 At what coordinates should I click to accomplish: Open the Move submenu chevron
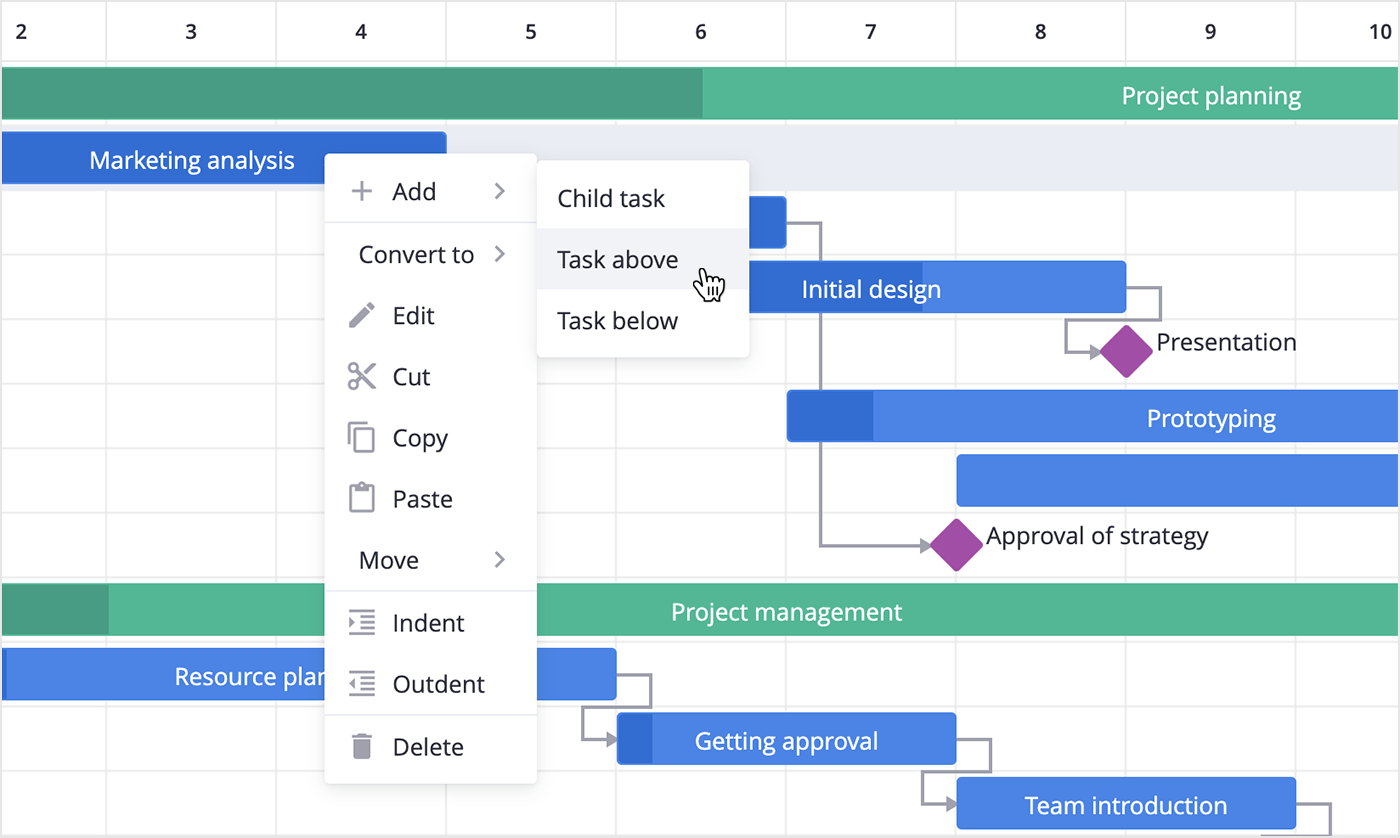point(500,560)
